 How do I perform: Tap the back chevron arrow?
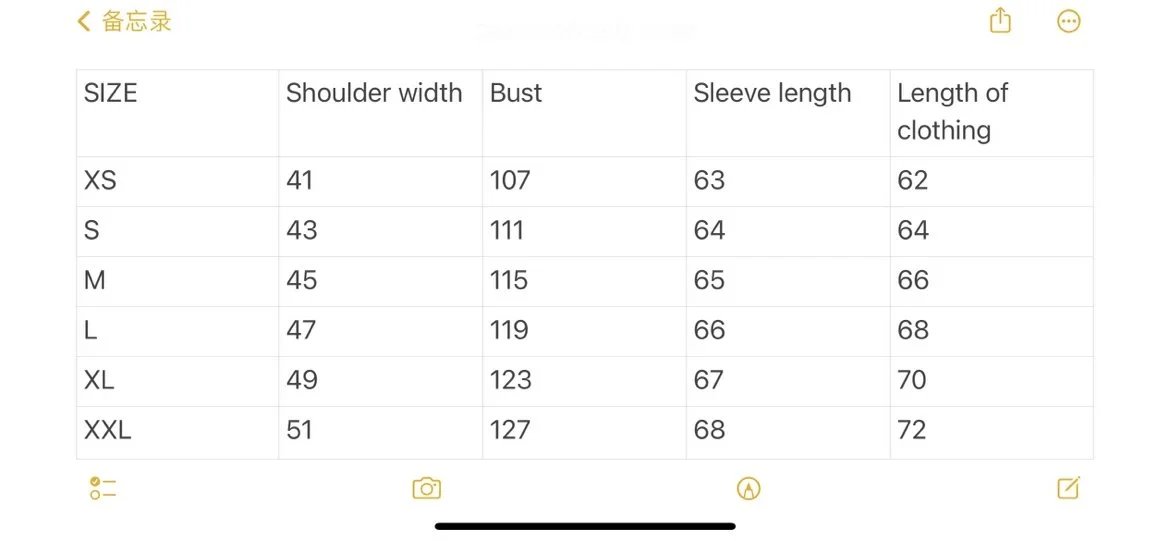pyautogui.click(x=84, y=21)
